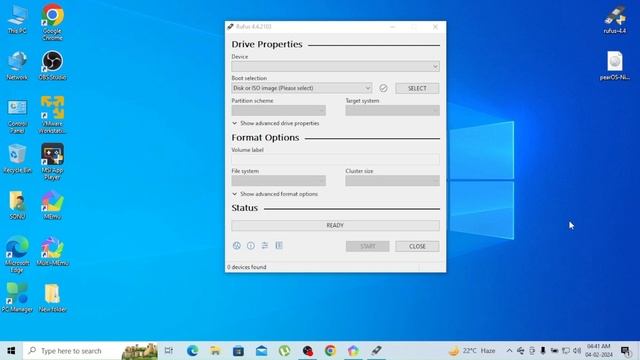
Task: Select the rufus-4.4 executable on the desktop
Action: (615, 20)
